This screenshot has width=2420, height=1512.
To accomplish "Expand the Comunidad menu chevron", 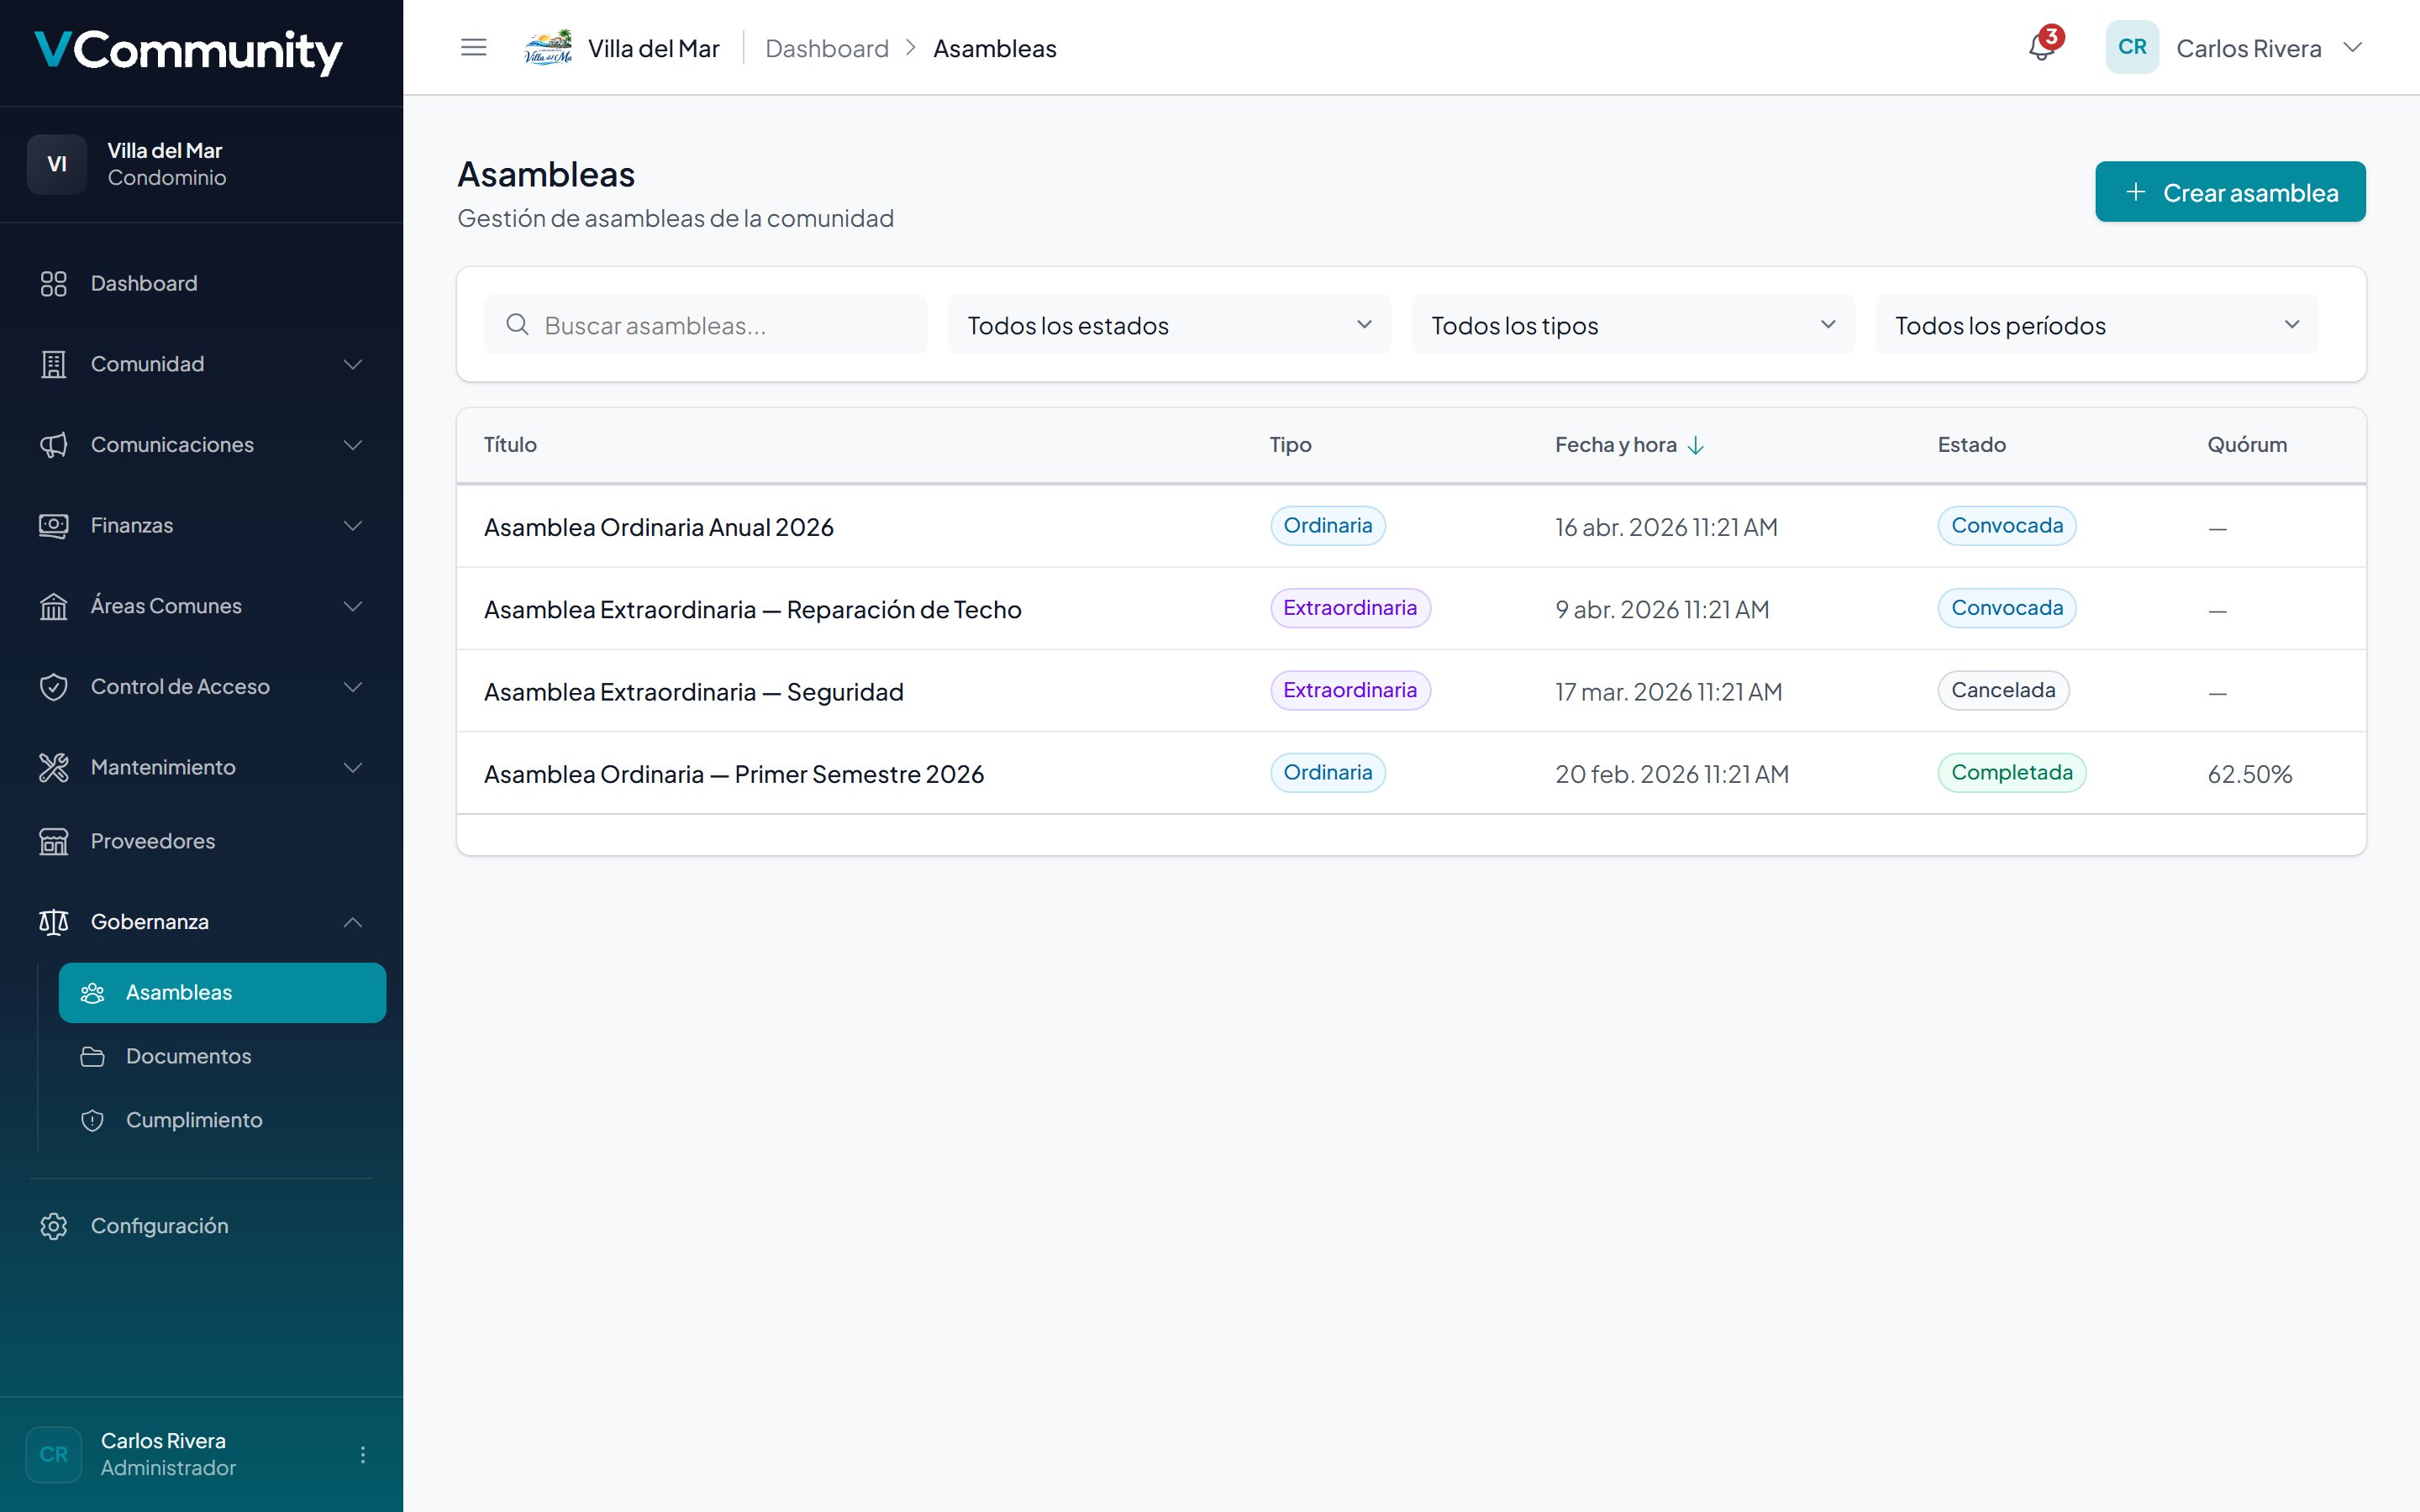I will click(352, 364).
